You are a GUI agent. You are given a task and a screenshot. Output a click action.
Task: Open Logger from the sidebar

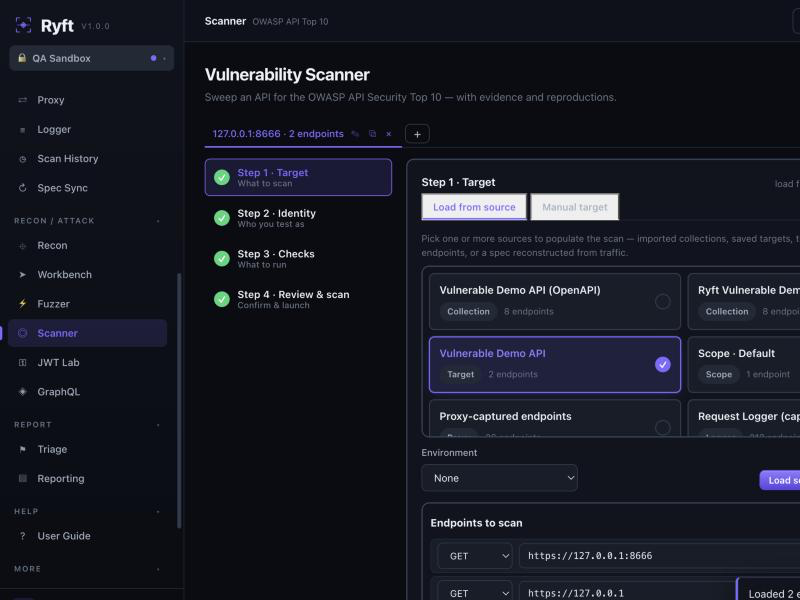coord(87,130)
